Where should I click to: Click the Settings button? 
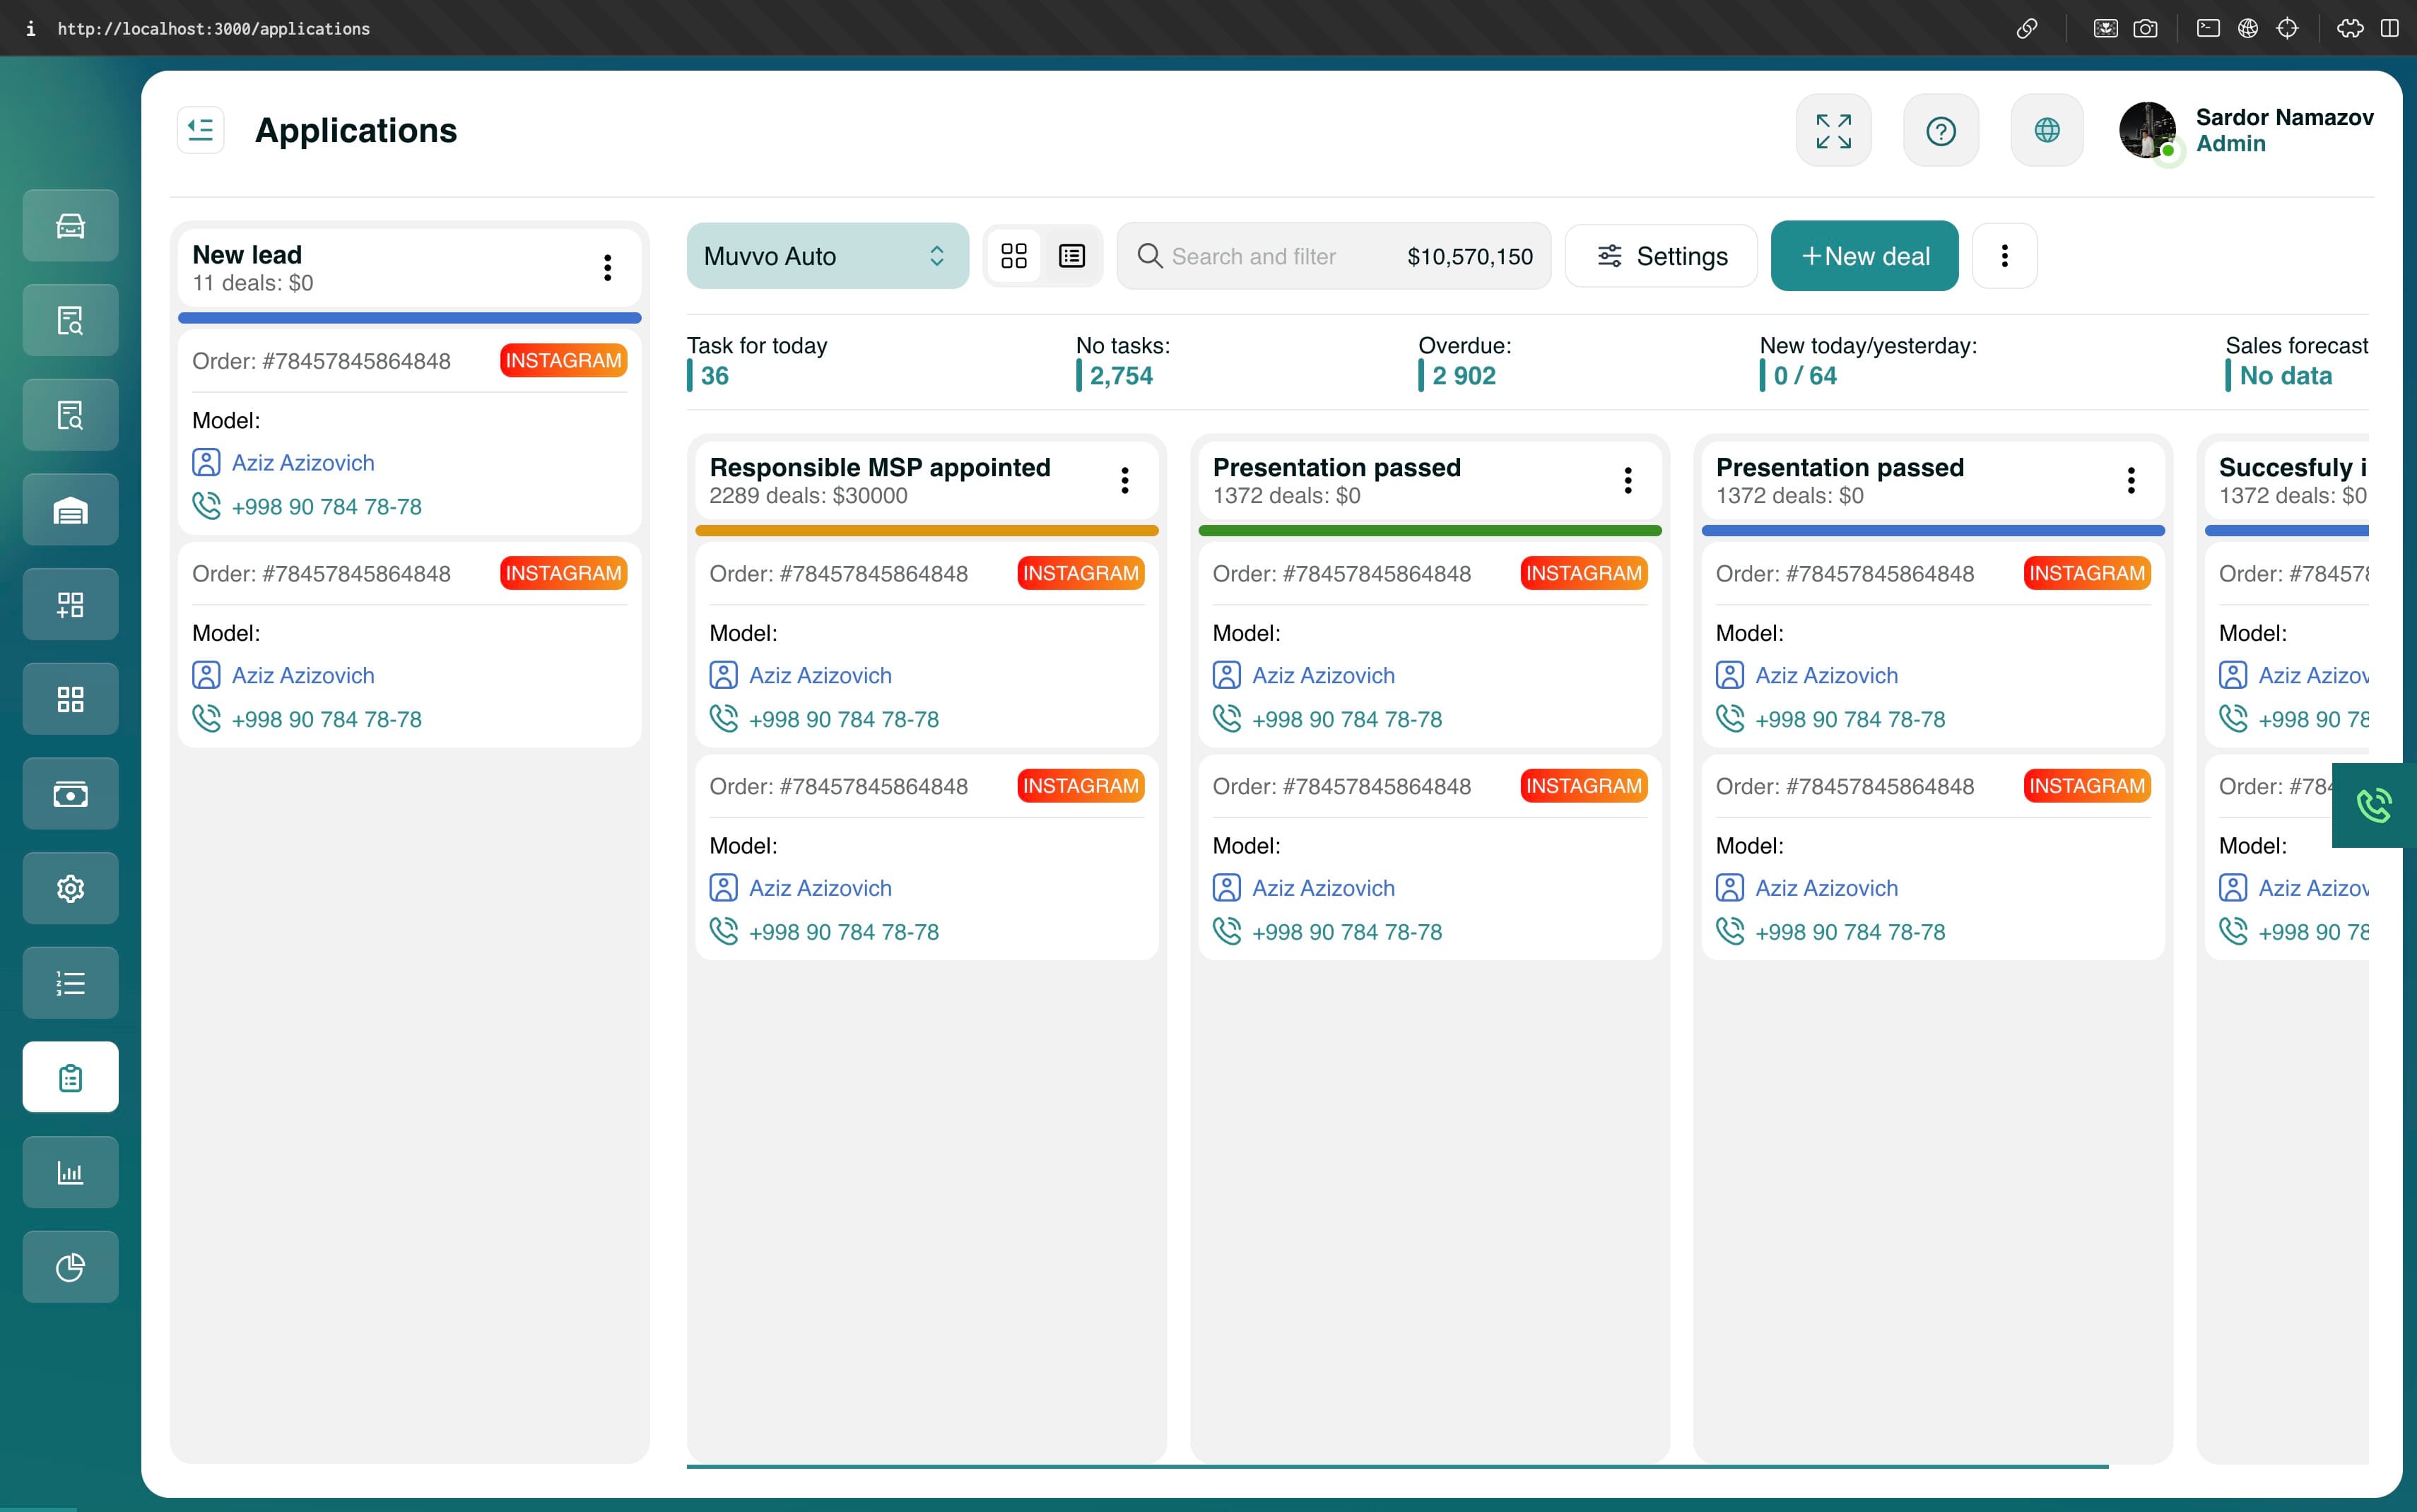click(x=1661, y=256)
